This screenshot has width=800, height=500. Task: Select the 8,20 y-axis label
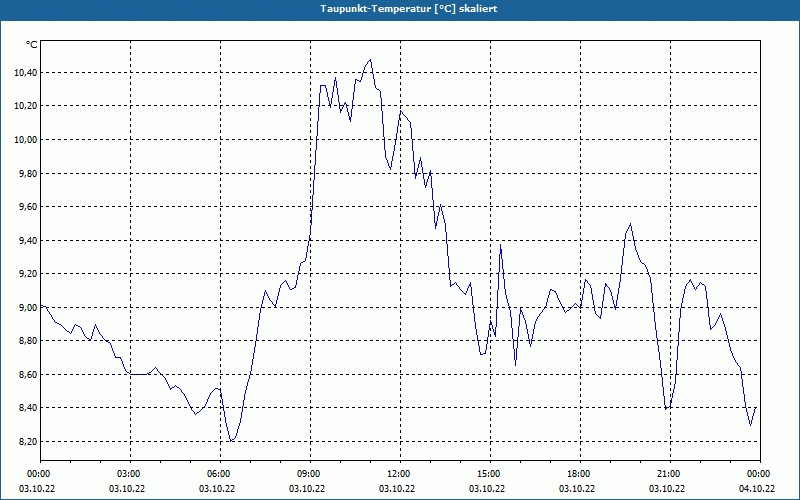pyautogui.click(x=28, y=441)
